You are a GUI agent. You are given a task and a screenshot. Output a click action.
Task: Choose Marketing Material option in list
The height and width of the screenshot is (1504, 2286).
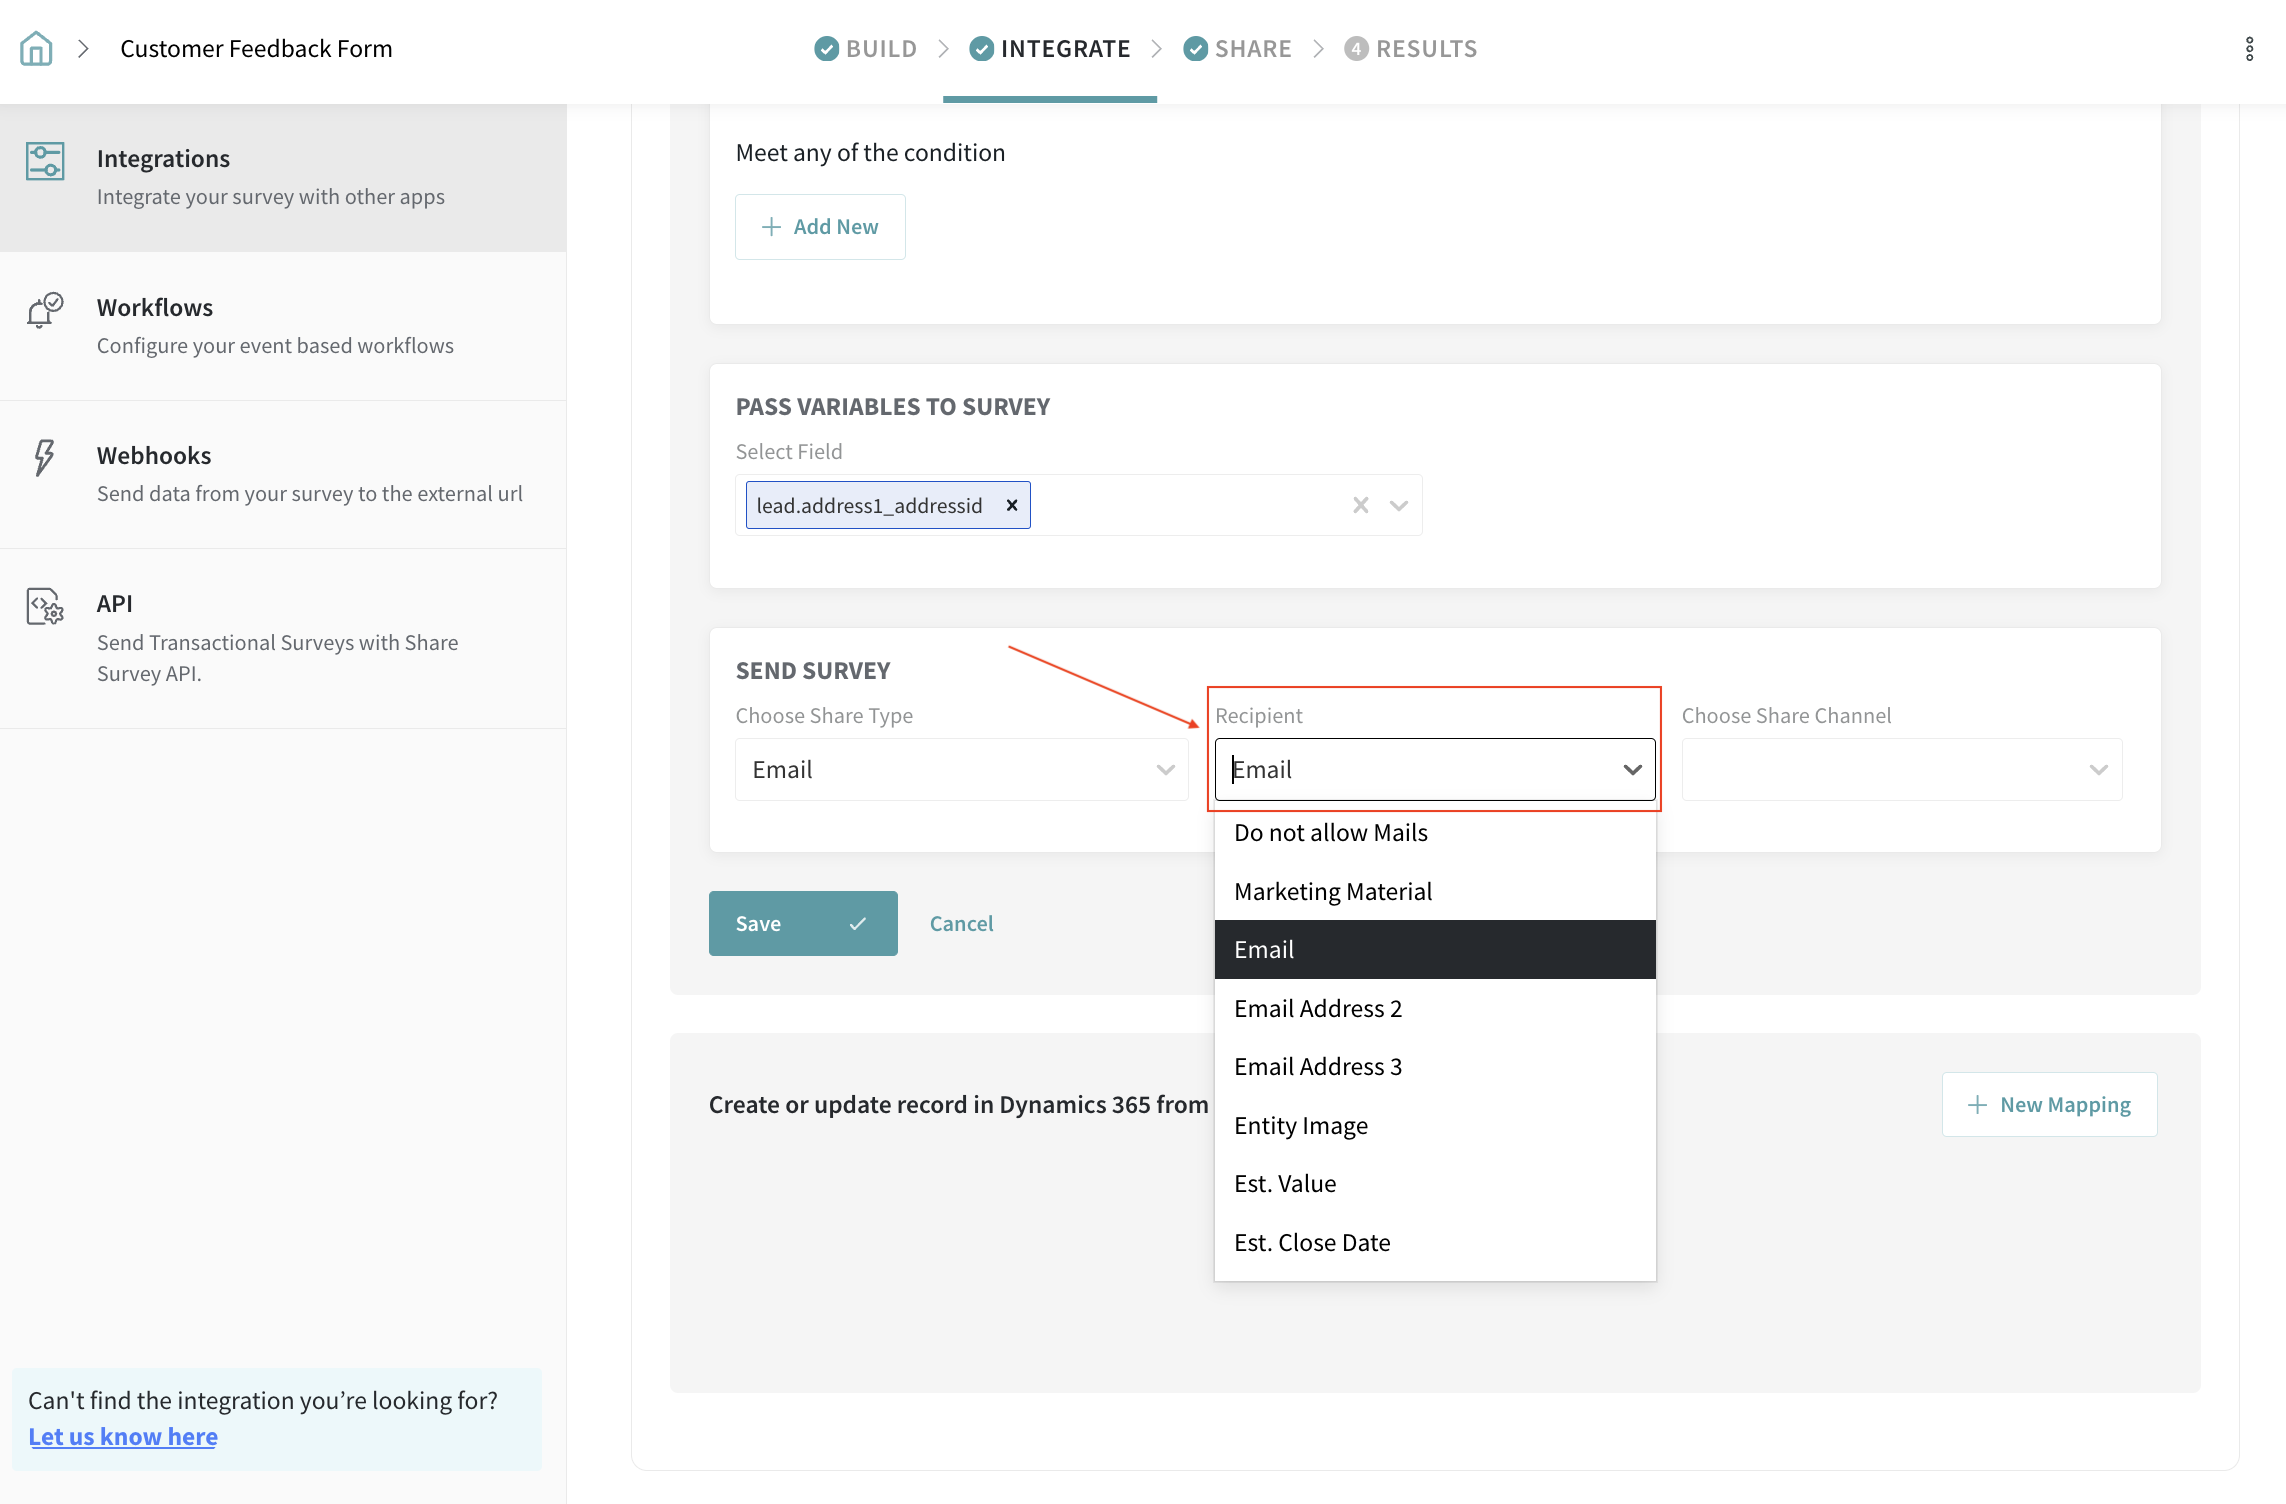(1332, 891)
